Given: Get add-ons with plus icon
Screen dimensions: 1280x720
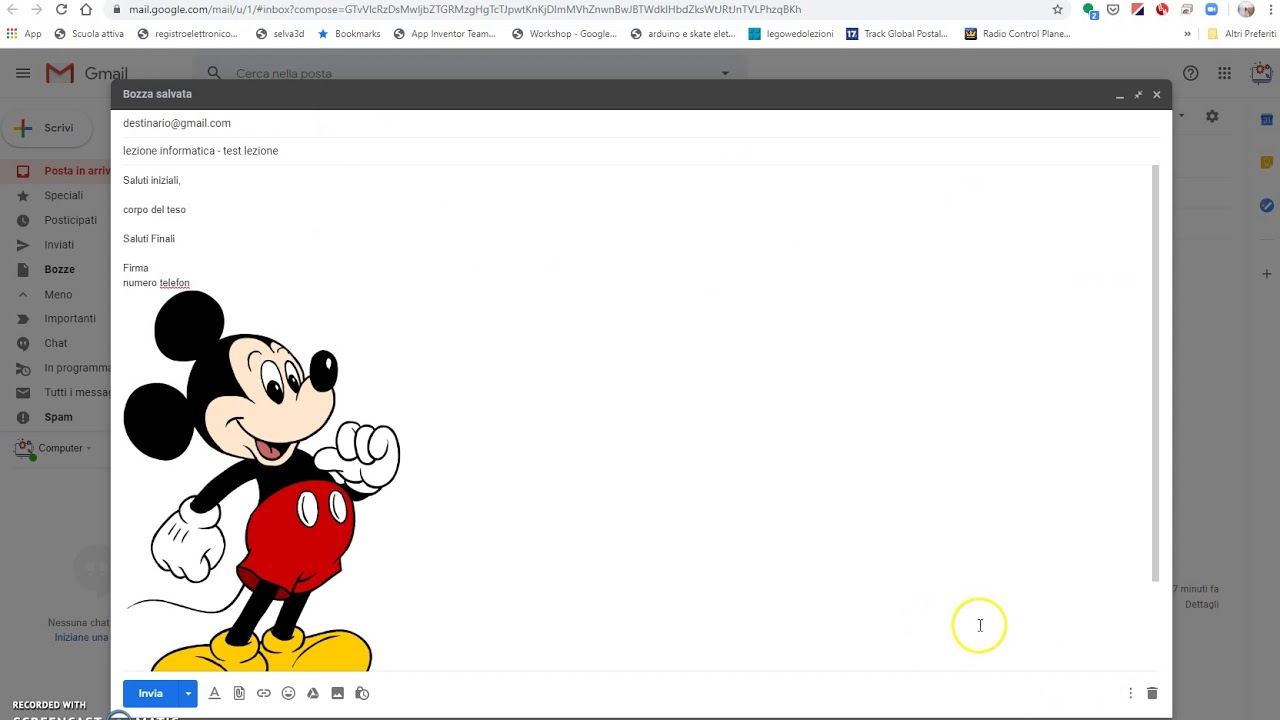Looking at the screenshot, I should pyautogui.click(x=1266, y=273).
